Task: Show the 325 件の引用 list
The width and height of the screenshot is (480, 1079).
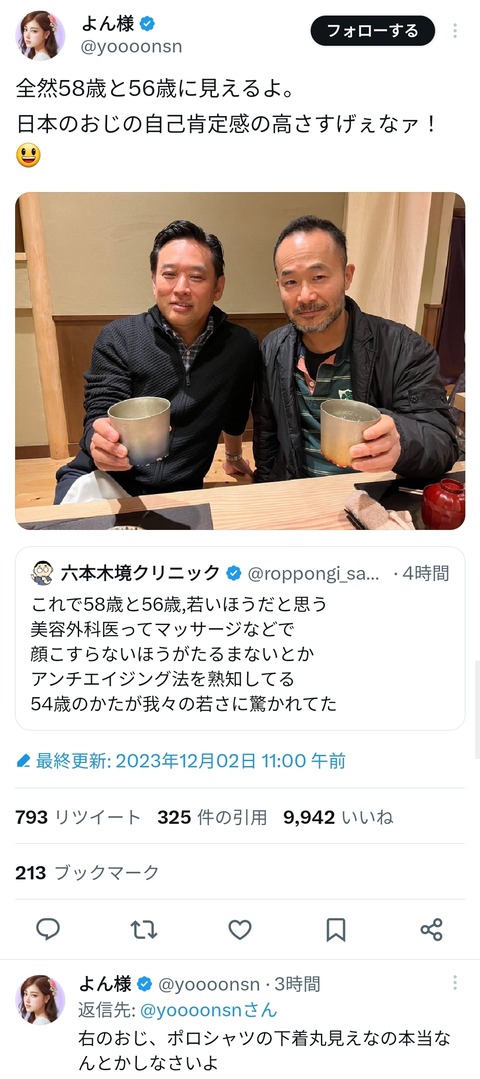Action: 212,818
